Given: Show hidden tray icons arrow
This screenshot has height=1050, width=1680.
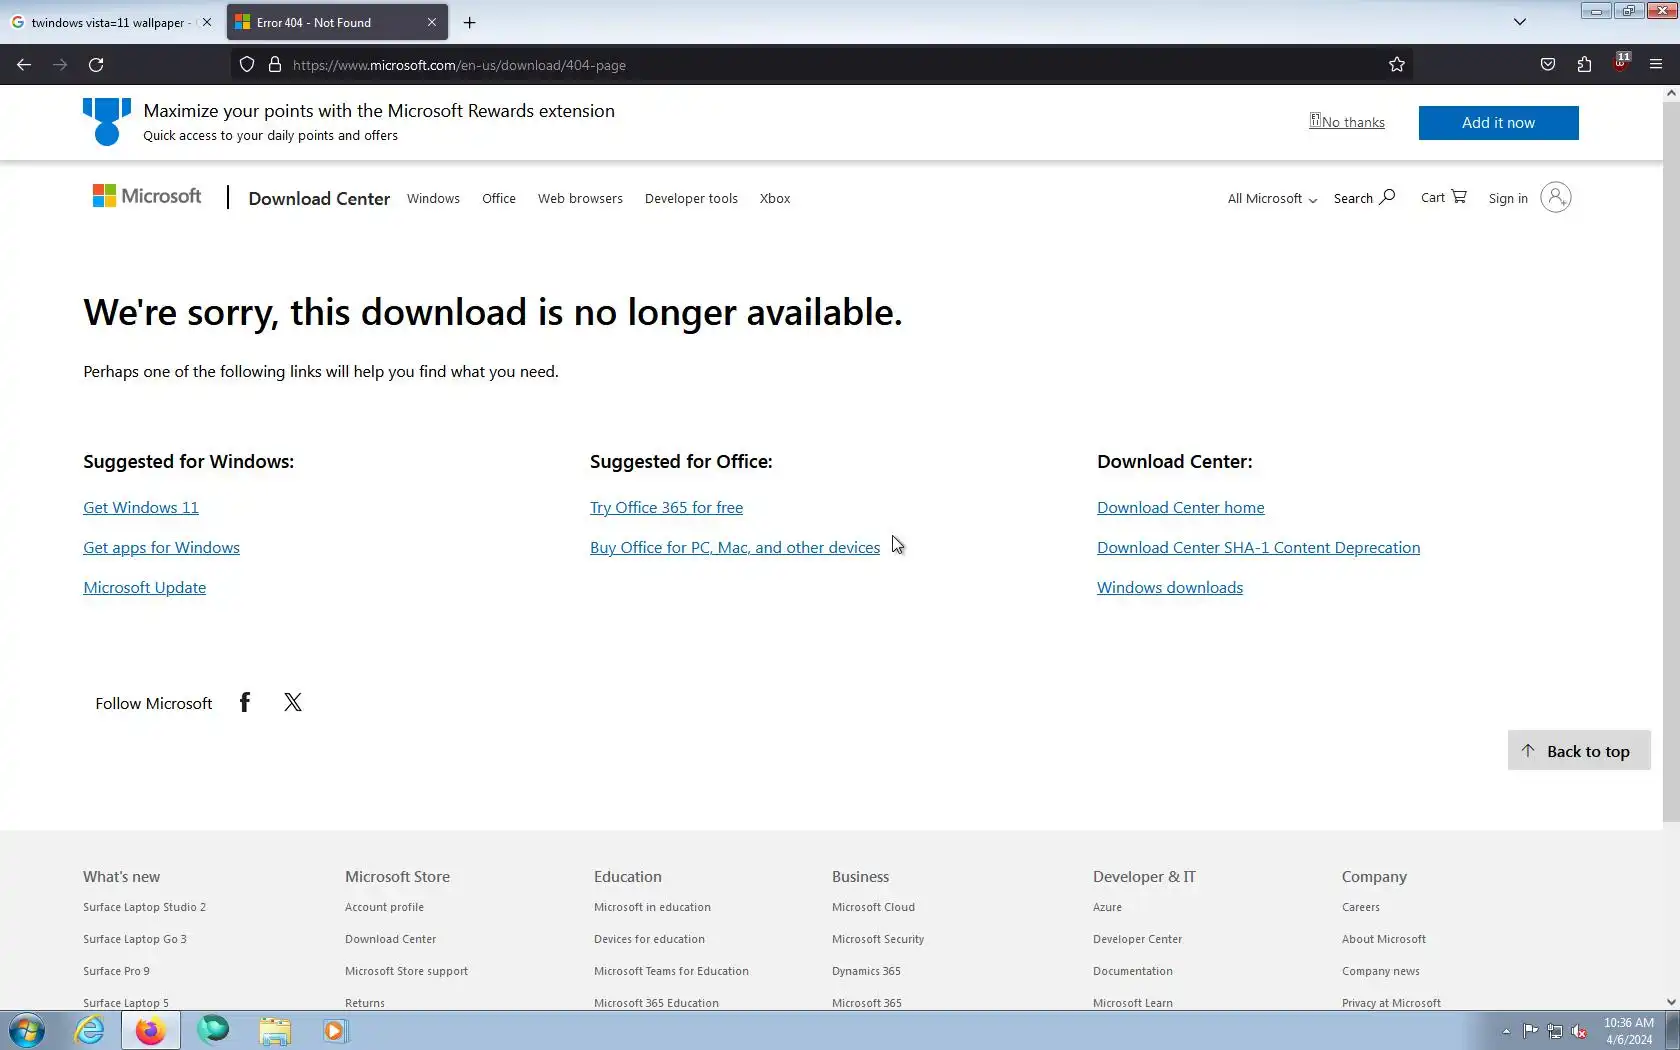Looking at the screenshot, I should (1506, 1031).
